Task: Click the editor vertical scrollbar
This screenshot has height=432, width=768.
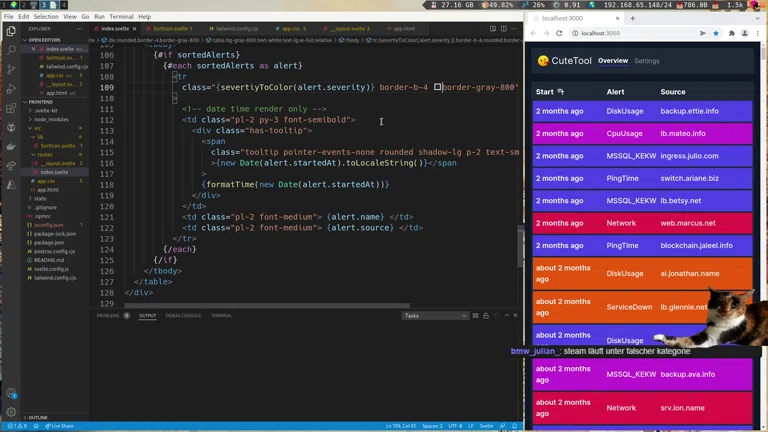Action: pos(521,246)
